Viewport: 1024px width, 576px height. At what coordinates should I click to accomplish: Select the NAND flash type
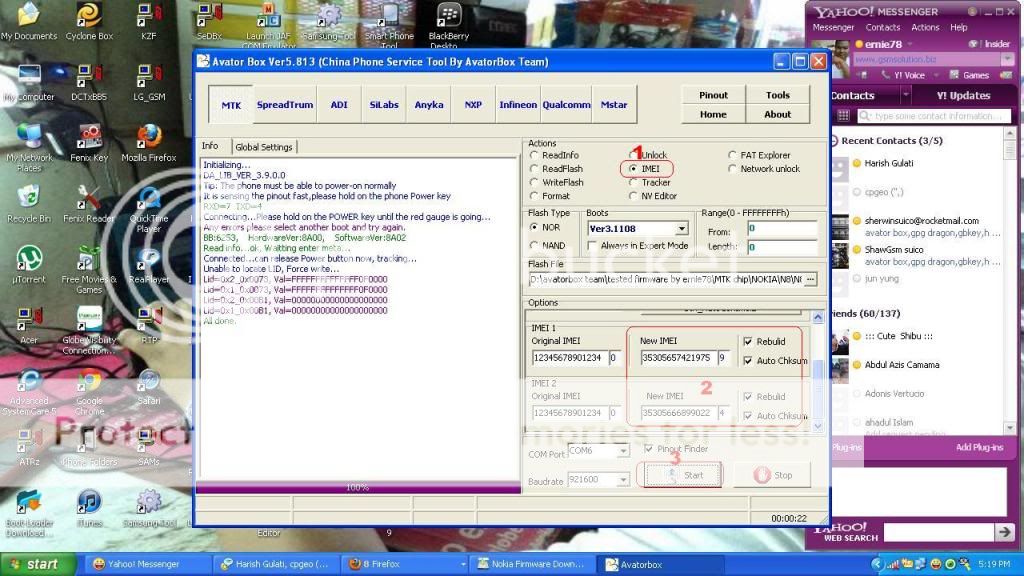click(x=536, y=245)
